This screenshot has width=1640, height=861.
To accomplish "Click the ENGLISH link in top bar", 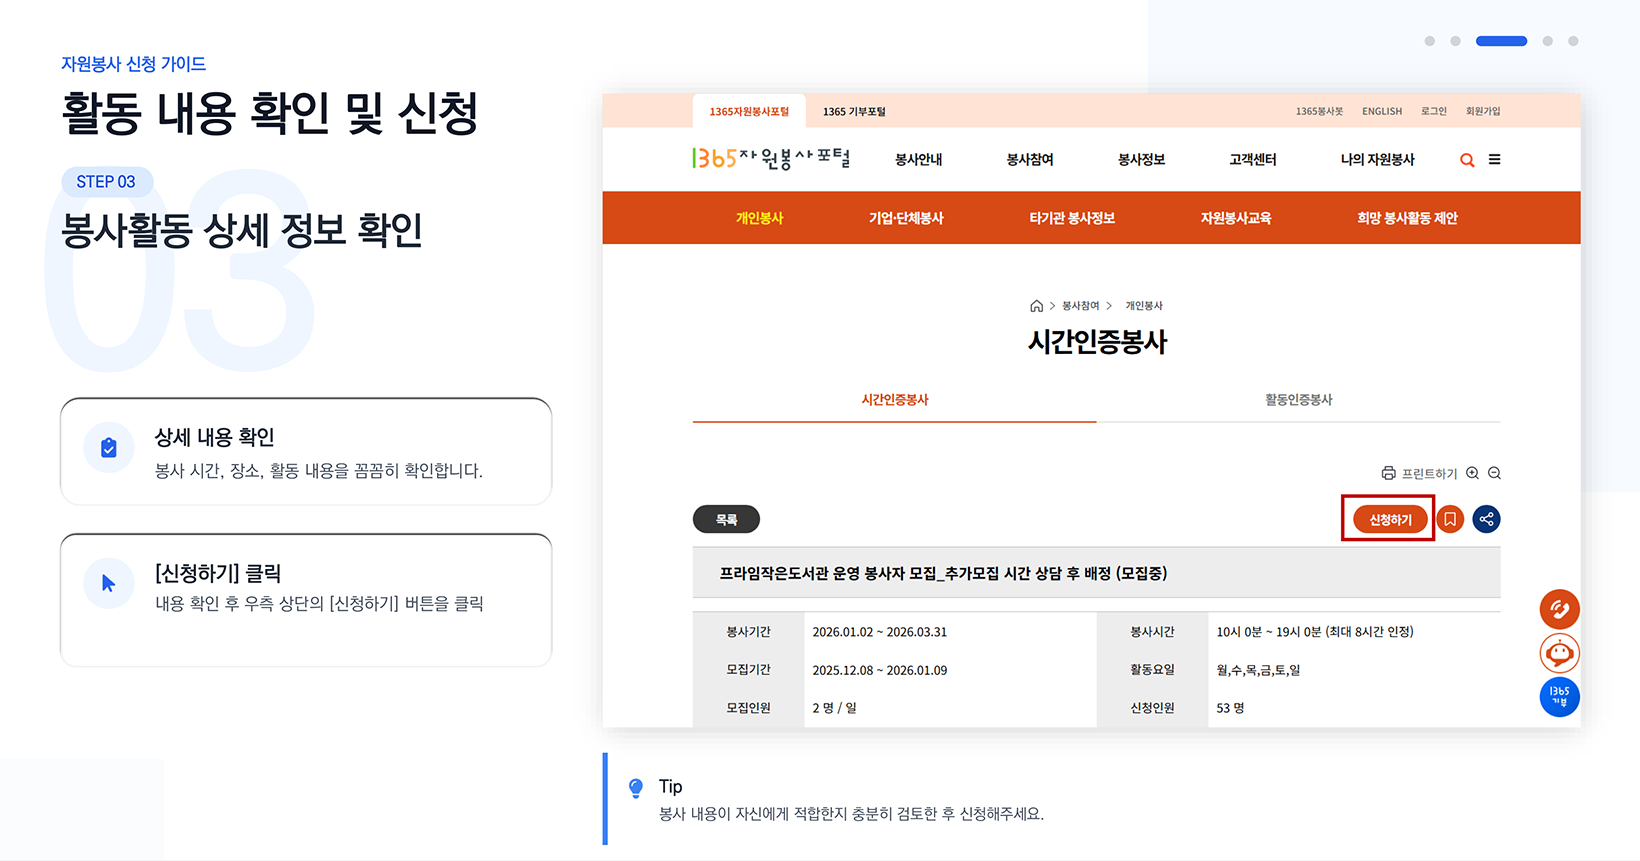I will [1381, 111].
